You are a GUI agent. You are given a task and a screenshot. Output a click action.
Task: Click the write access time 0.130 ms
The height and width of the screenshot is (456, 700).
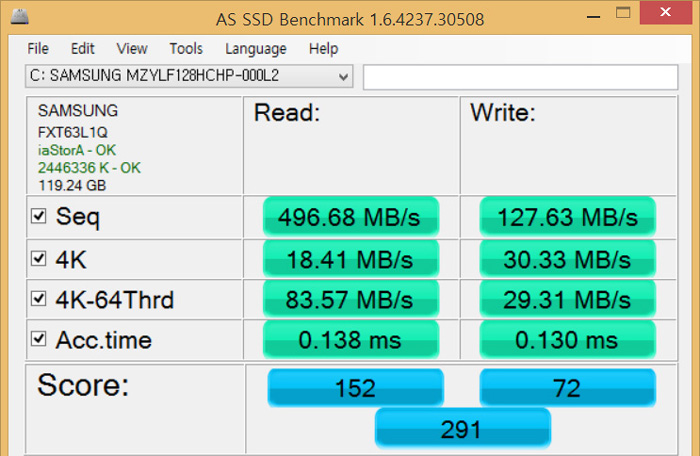coord(567,340)
